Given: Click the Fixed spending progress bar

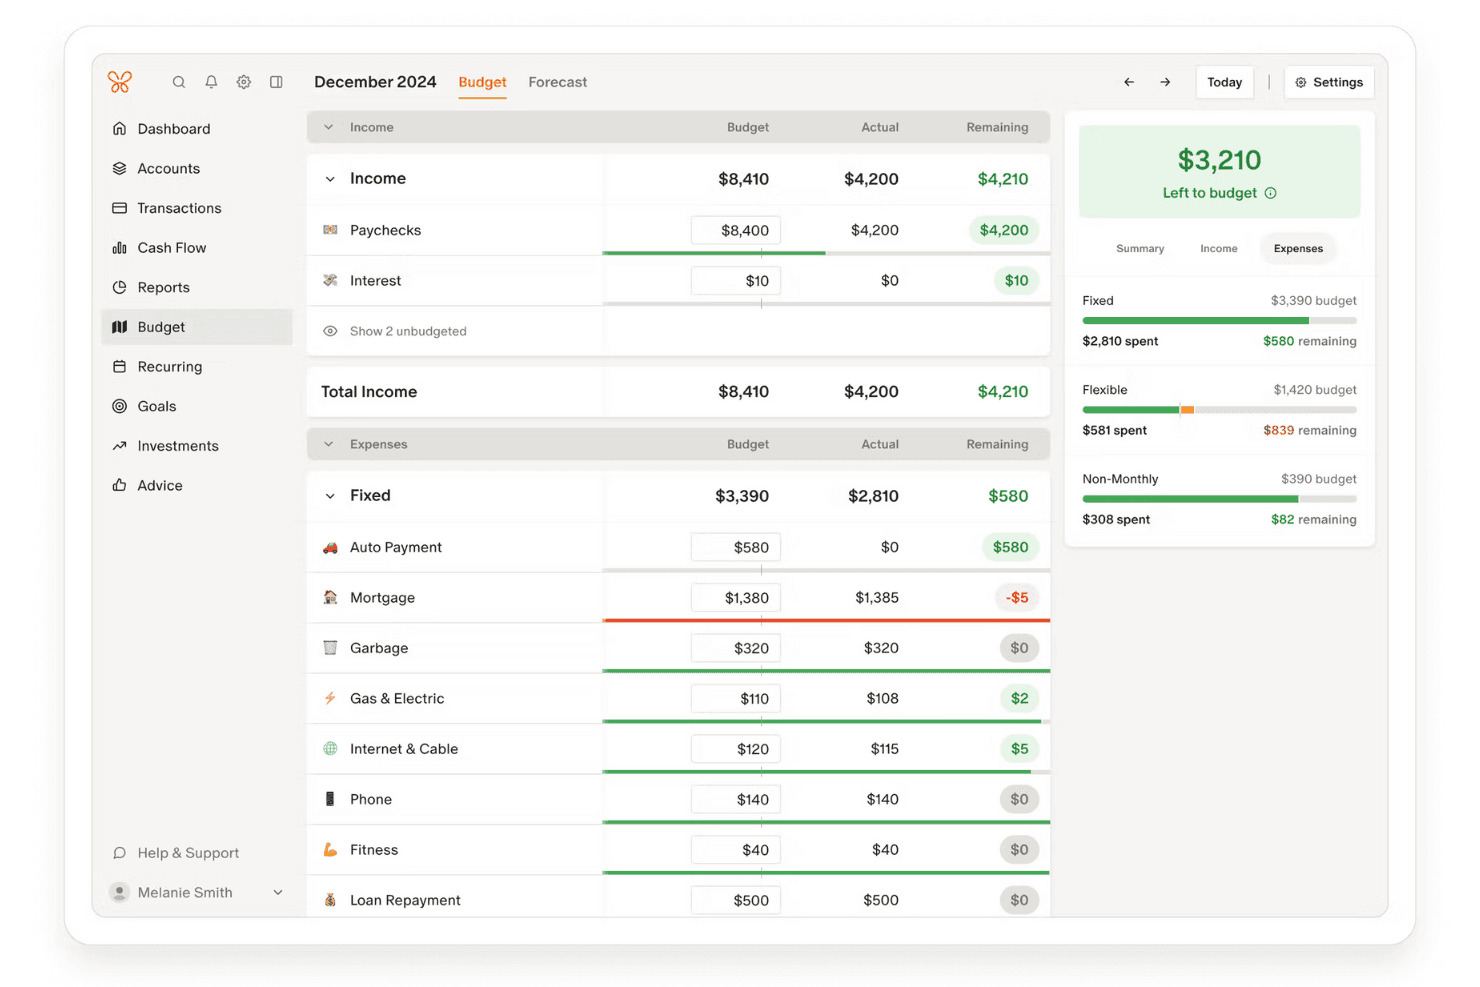Looking at the screenshot, I should tap(1219, 321).
